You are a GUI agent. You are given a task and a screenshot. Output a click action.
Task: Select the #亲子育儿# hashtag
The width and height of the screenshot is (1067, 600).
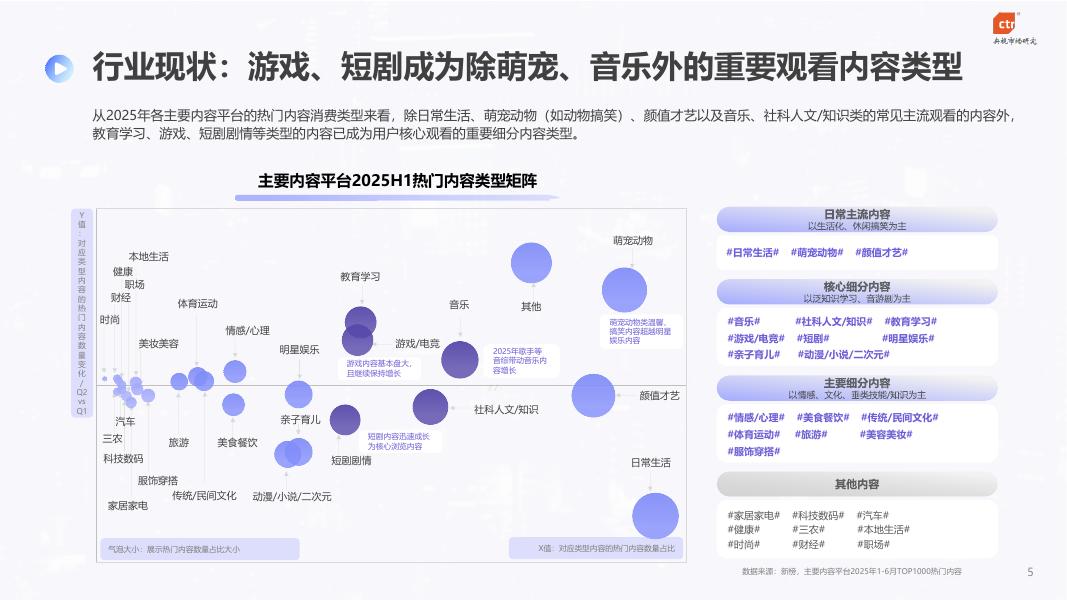(x=753, y=354)
